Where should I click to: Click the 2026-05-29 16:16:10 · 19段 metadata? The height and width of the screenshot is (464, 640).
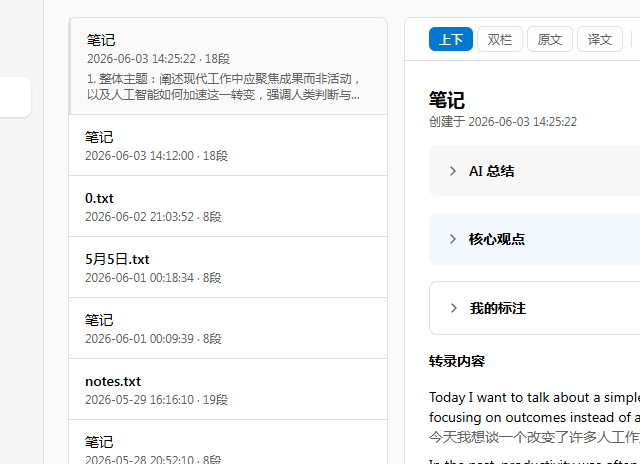[x=156, y=400]
